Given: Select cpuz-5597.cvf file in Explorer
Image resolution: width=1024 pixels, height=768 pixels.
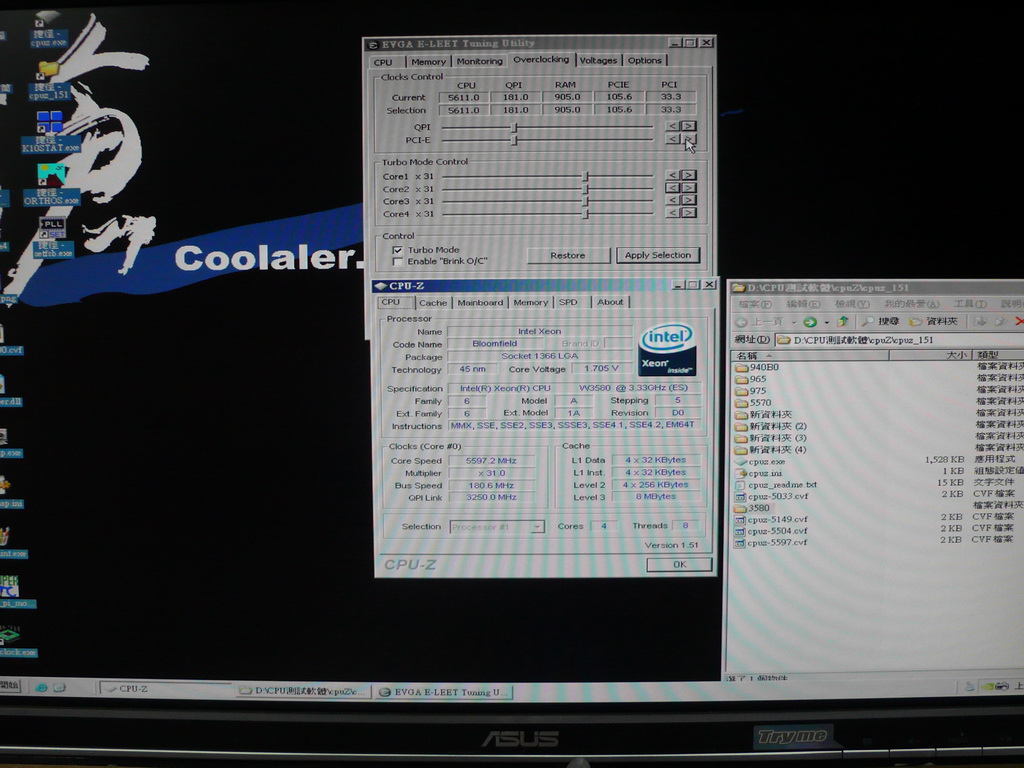Looking at the screenshot, I should coord(771,543).
